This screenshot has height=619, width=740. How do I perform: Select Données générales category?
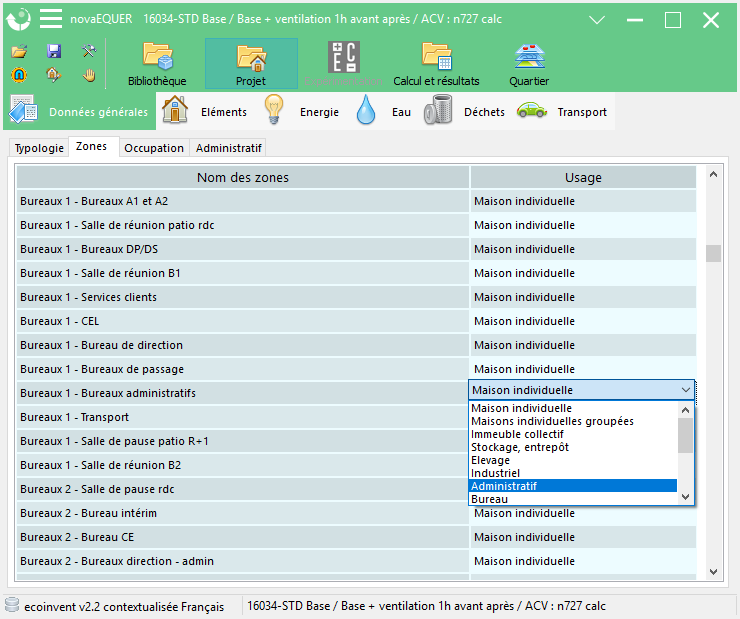point(80,112)
